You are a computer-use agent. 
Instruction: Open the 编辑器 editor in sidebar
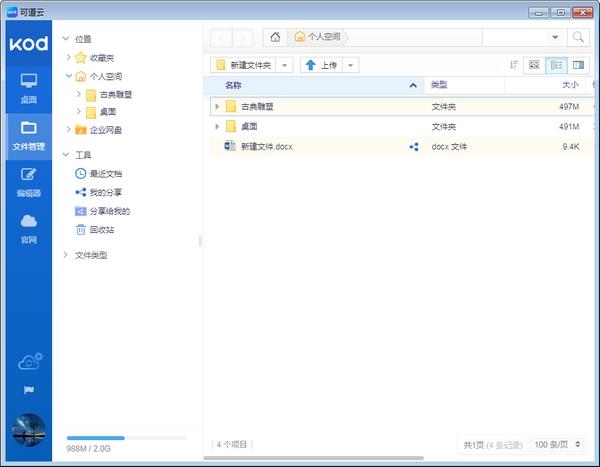tap(28, 180)
